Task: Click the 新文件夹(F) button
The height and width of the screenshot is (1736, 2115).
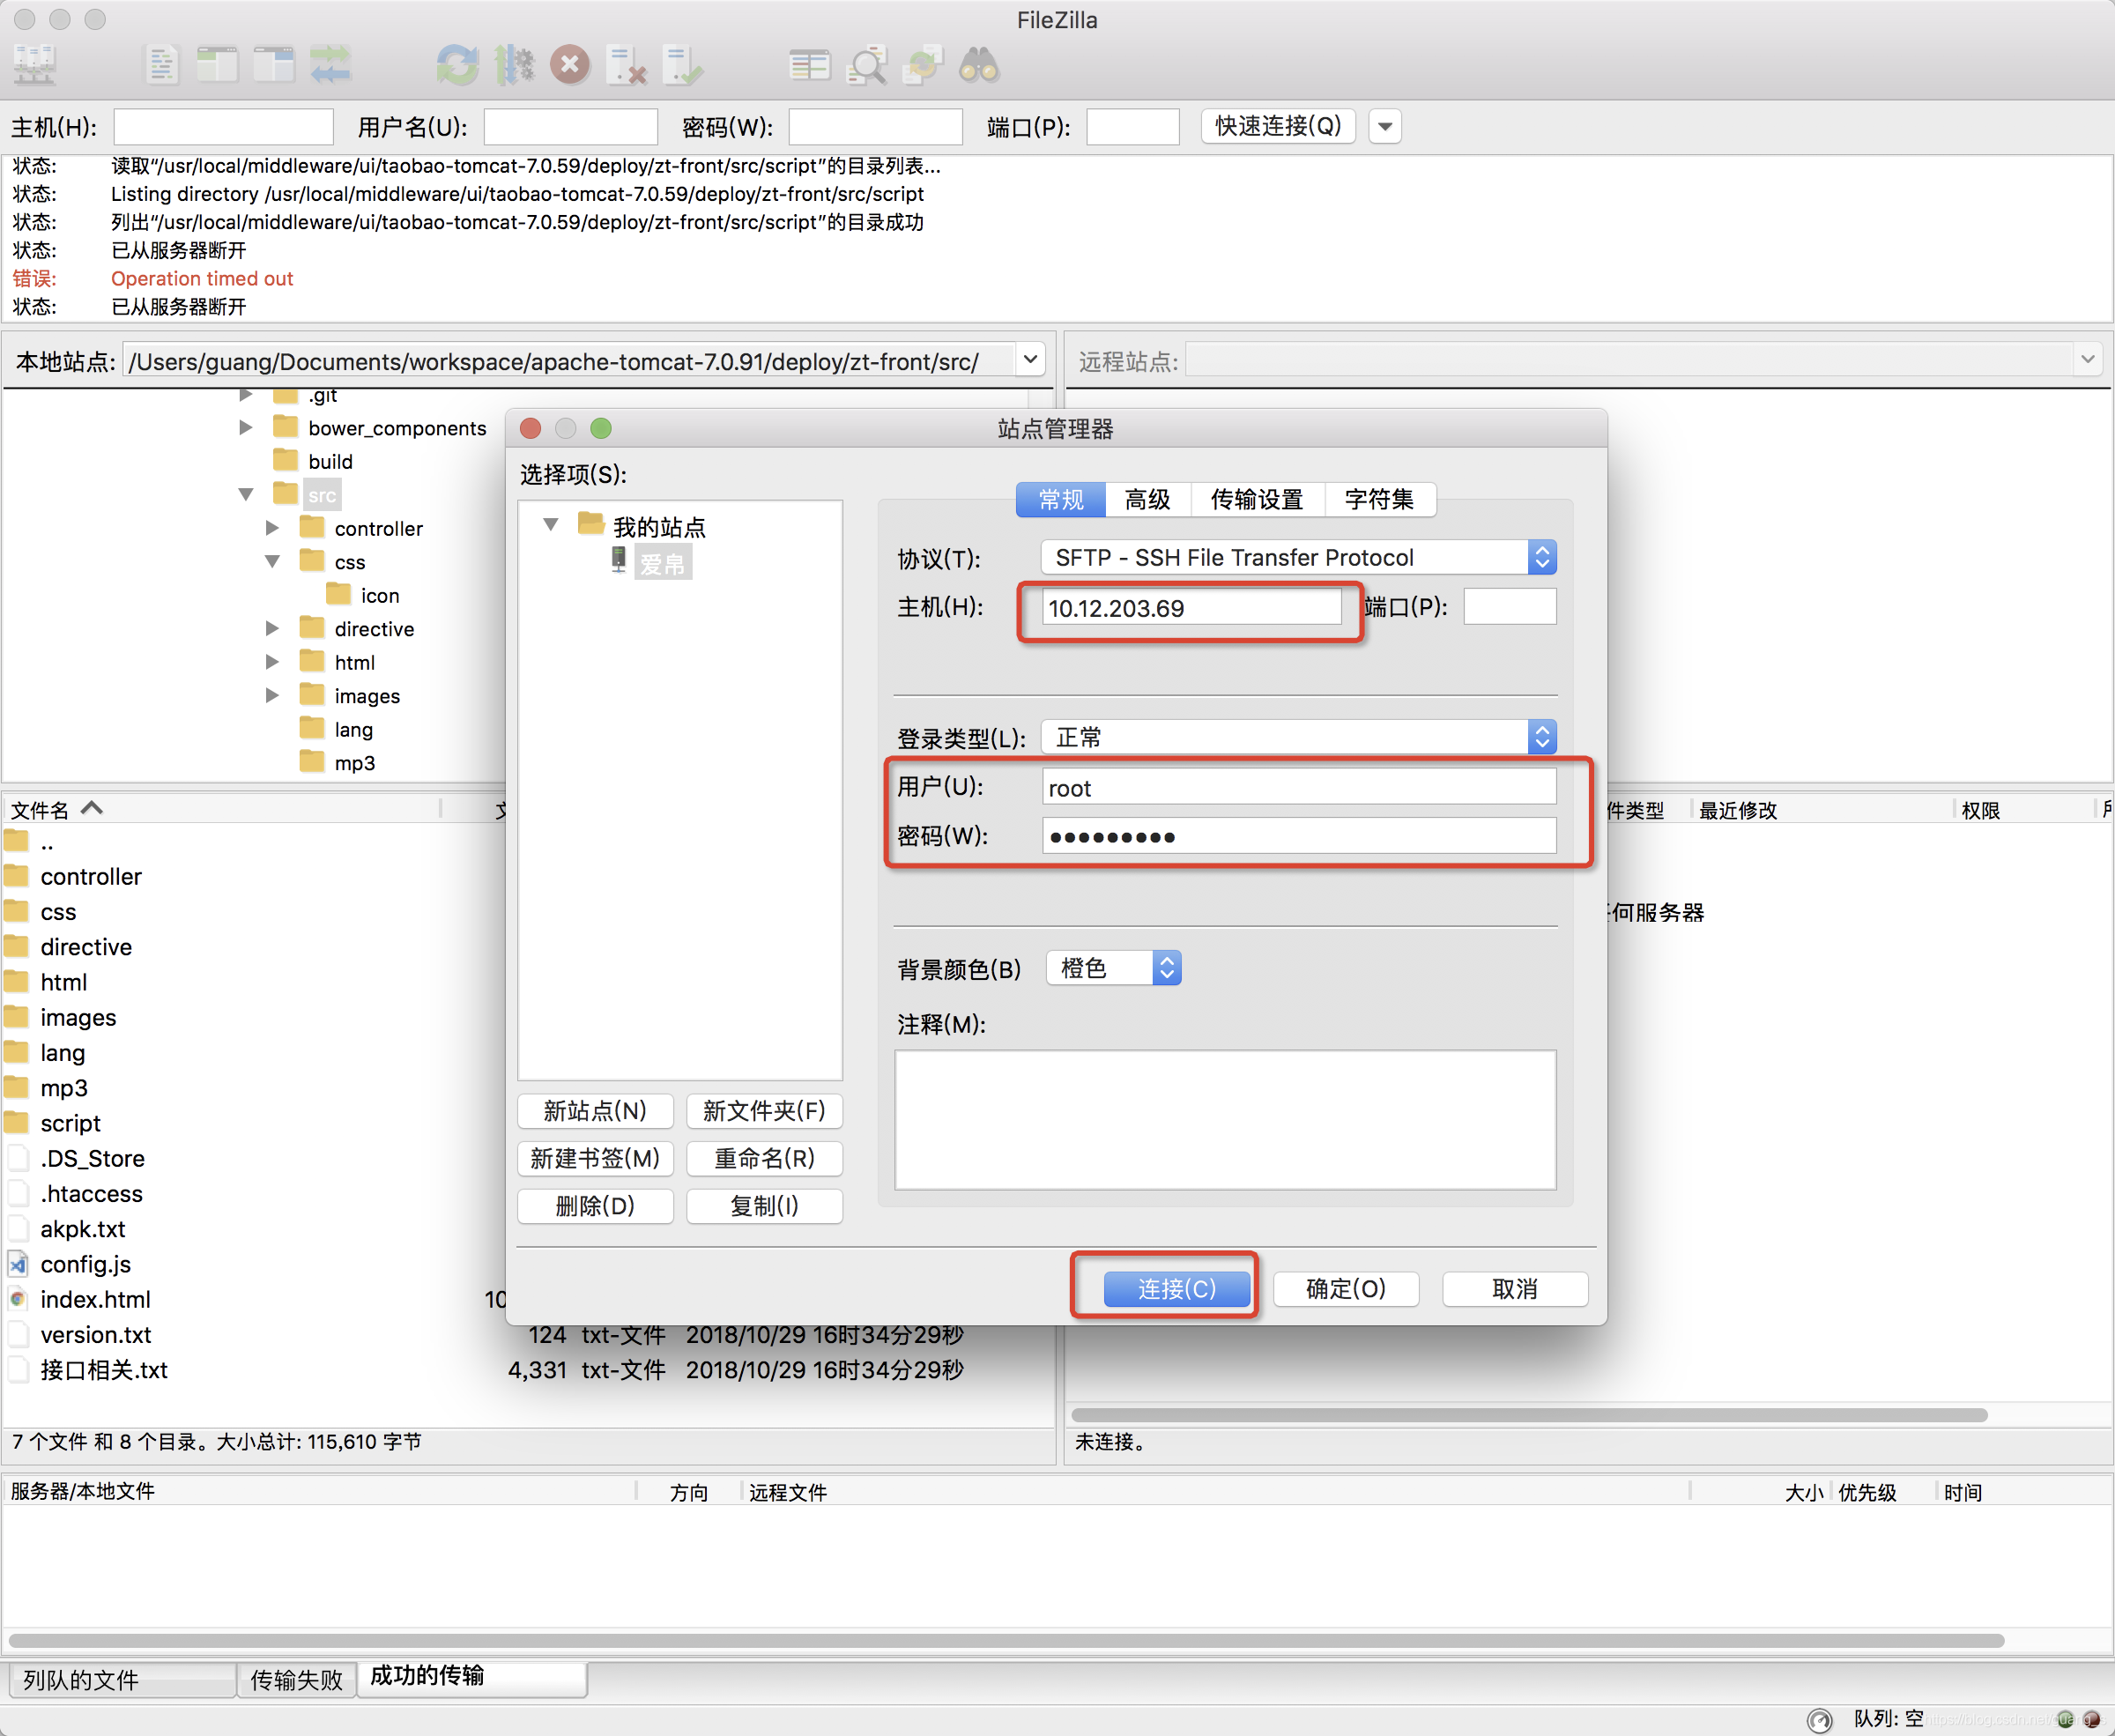Action: pos(764,1111)
